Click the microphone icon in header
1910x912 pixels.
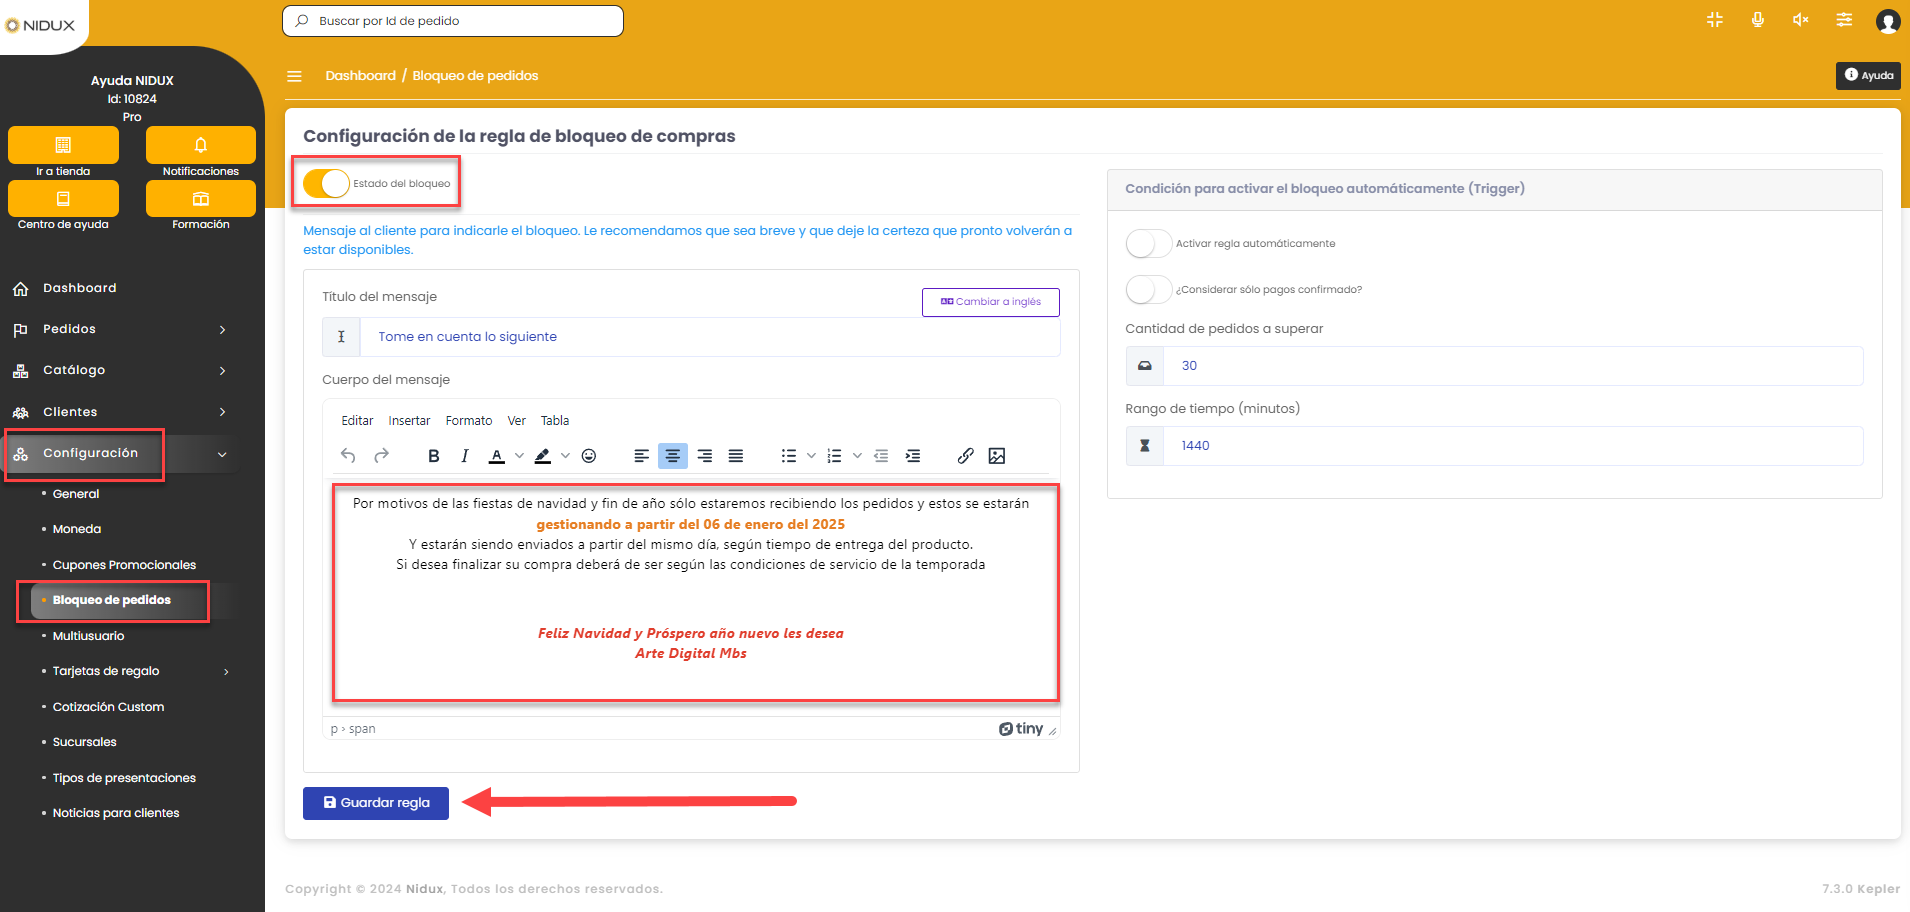[x=1758, y=20]
